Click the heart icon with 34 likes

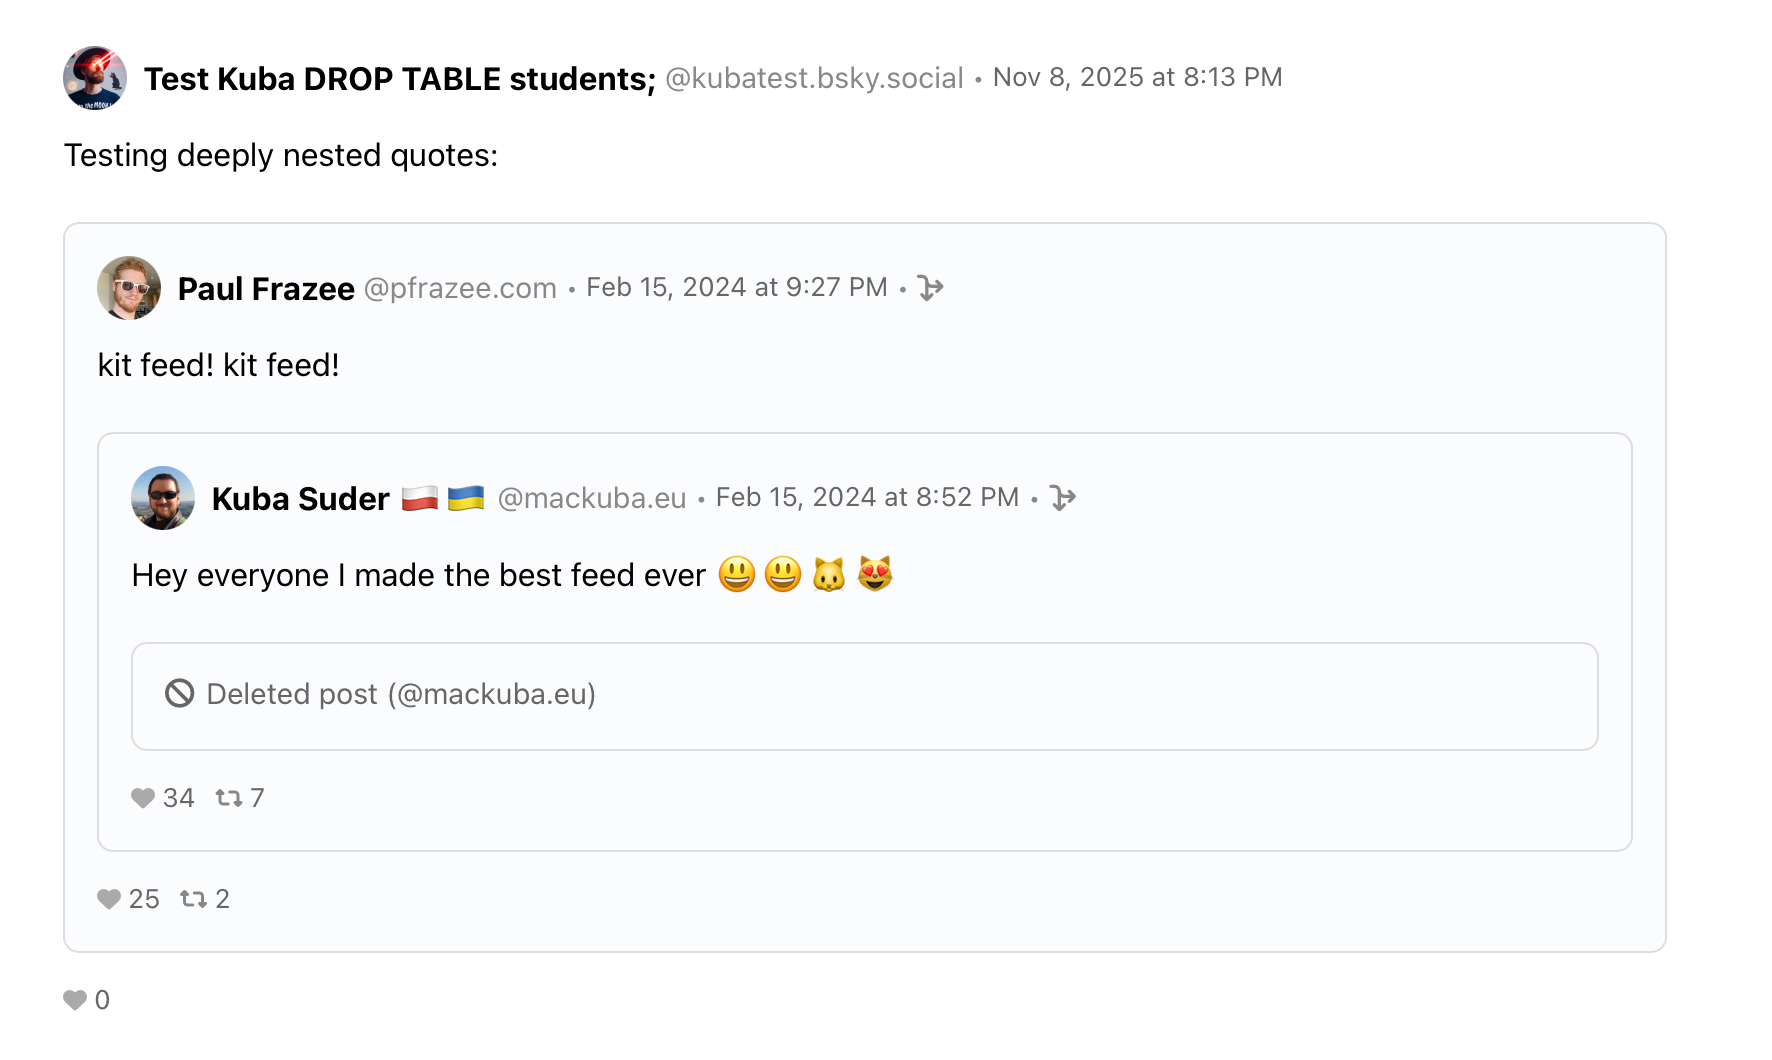[x=143, y=798]
